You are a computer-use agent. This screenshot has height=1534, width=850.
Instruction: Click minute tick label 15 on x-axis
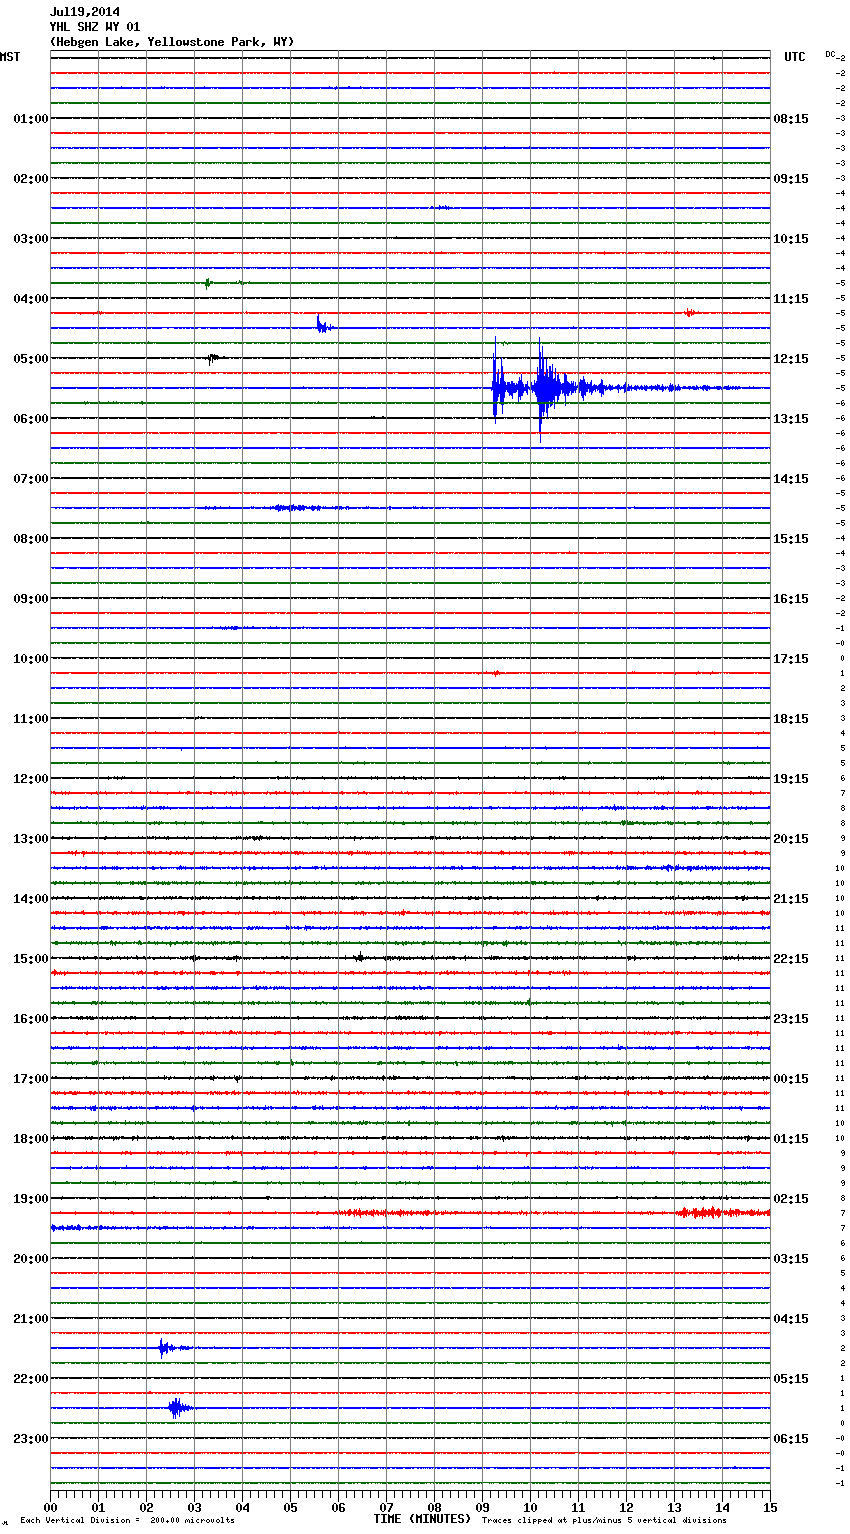pos(770,1507)
